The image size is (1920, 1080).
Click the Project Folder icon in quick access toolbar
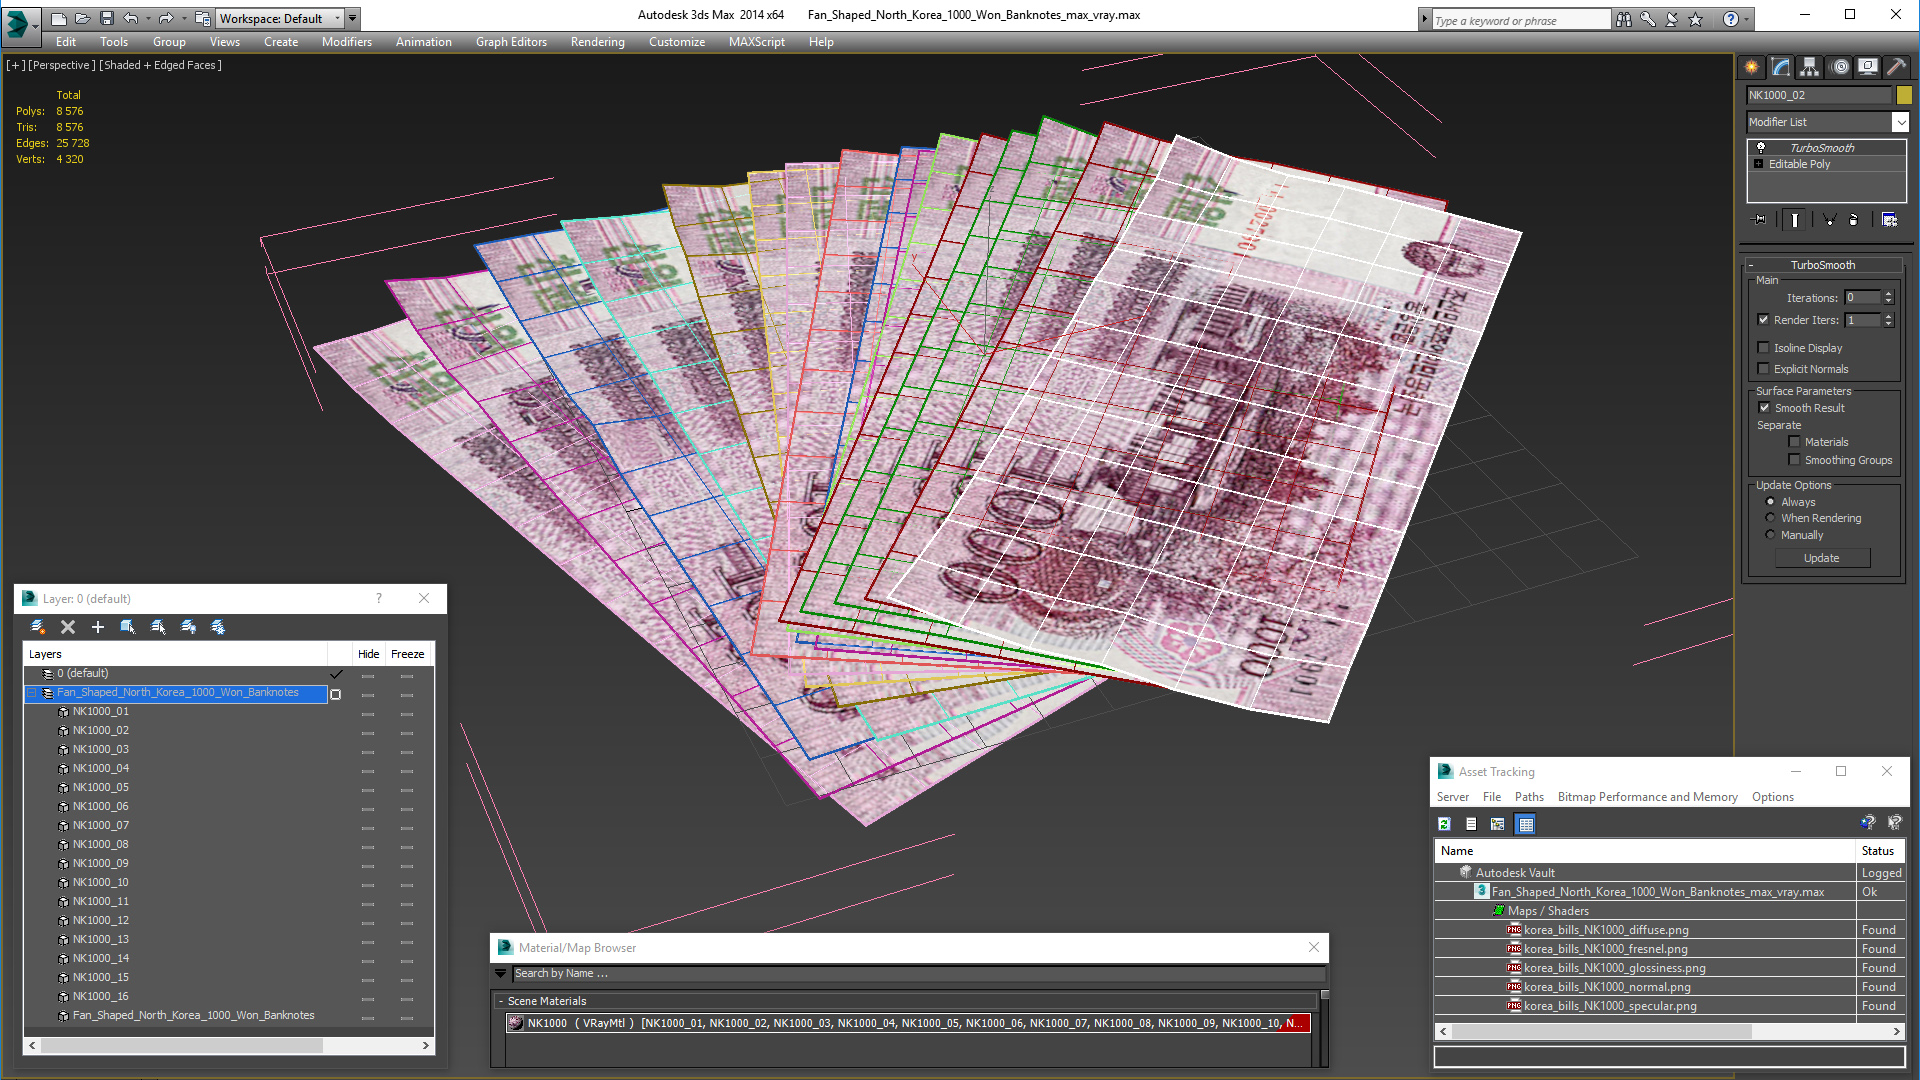(203, 18)
